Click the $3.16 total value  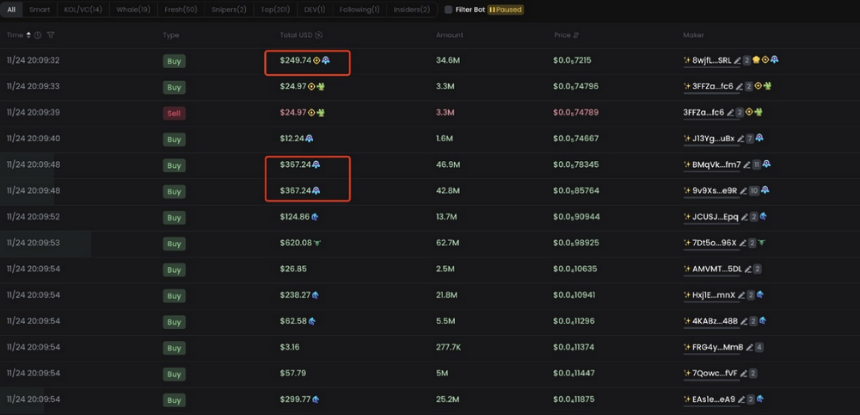(x=289, y=347)
